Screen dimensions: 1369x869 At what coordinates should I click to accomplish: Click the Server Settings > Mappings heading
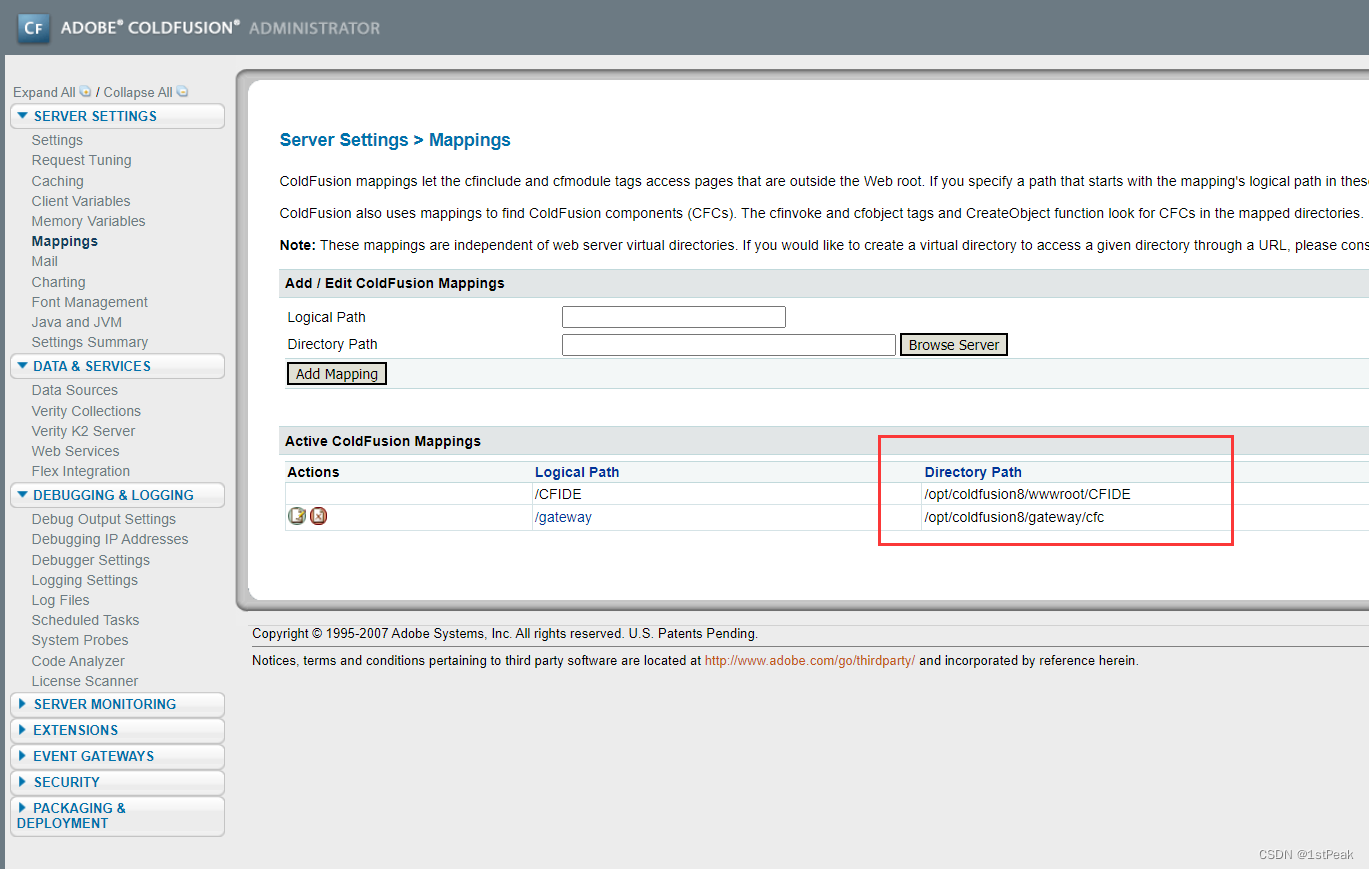tap(395, 140)
